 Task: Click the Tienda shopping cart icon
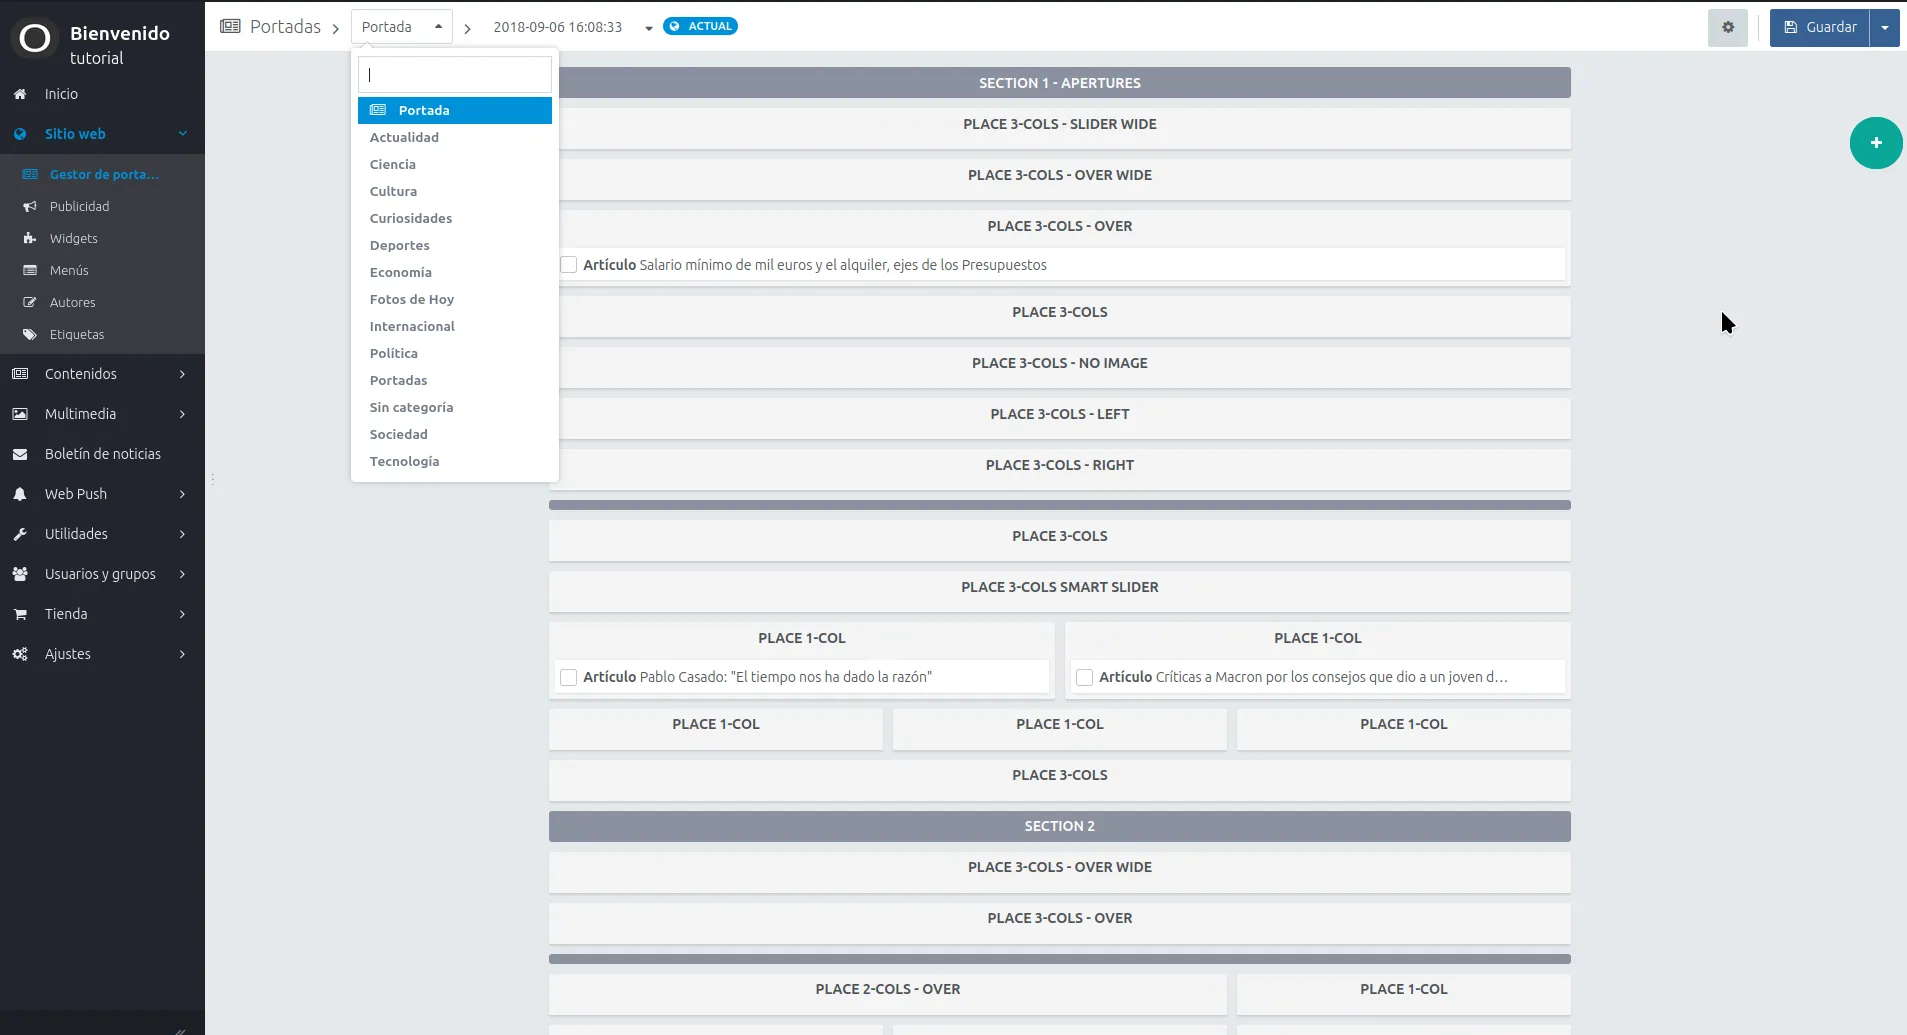click(20, 614)
